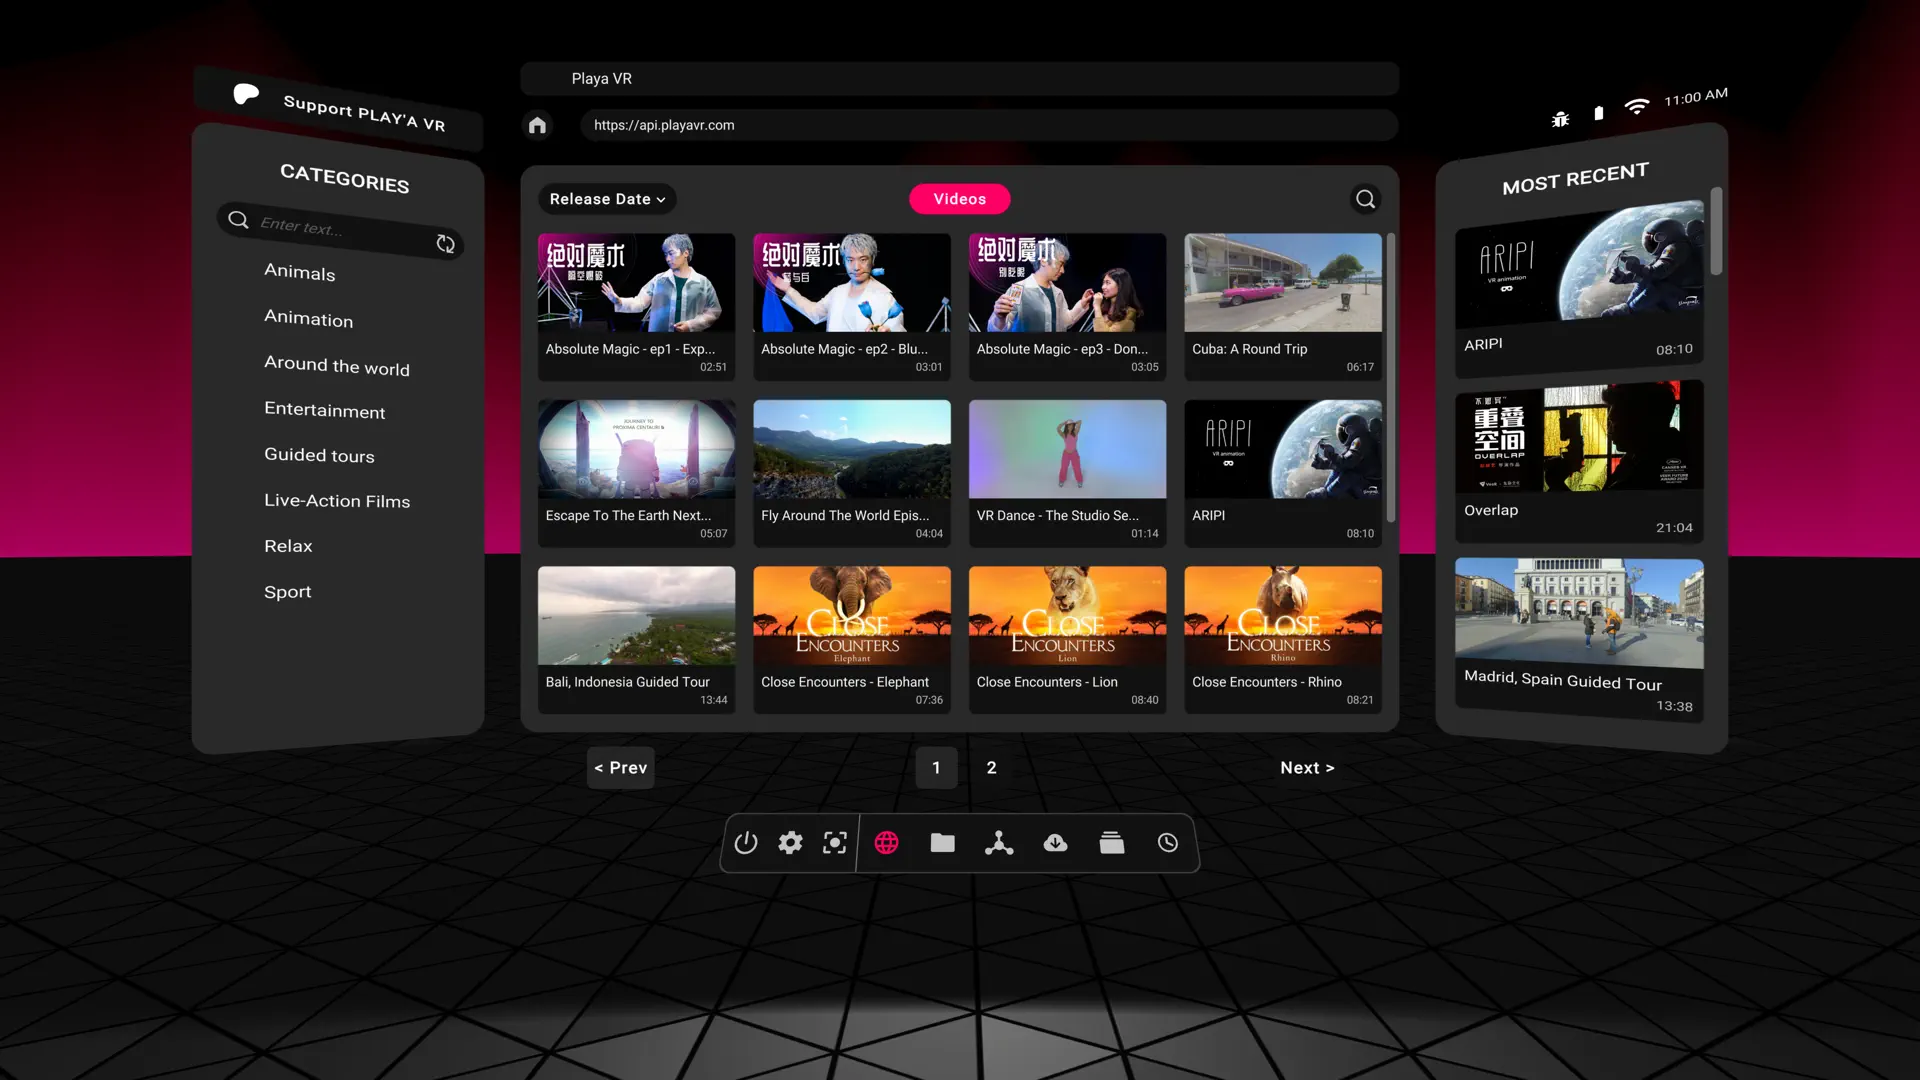
Task: Select the Animals category
Action: coord(300,272)
